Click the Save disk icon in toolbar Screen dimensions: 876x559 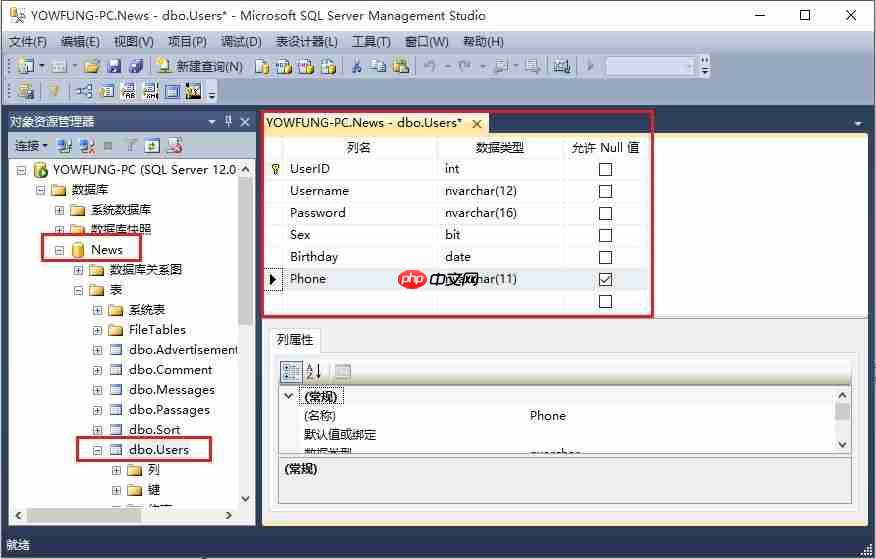coord(113,66)
